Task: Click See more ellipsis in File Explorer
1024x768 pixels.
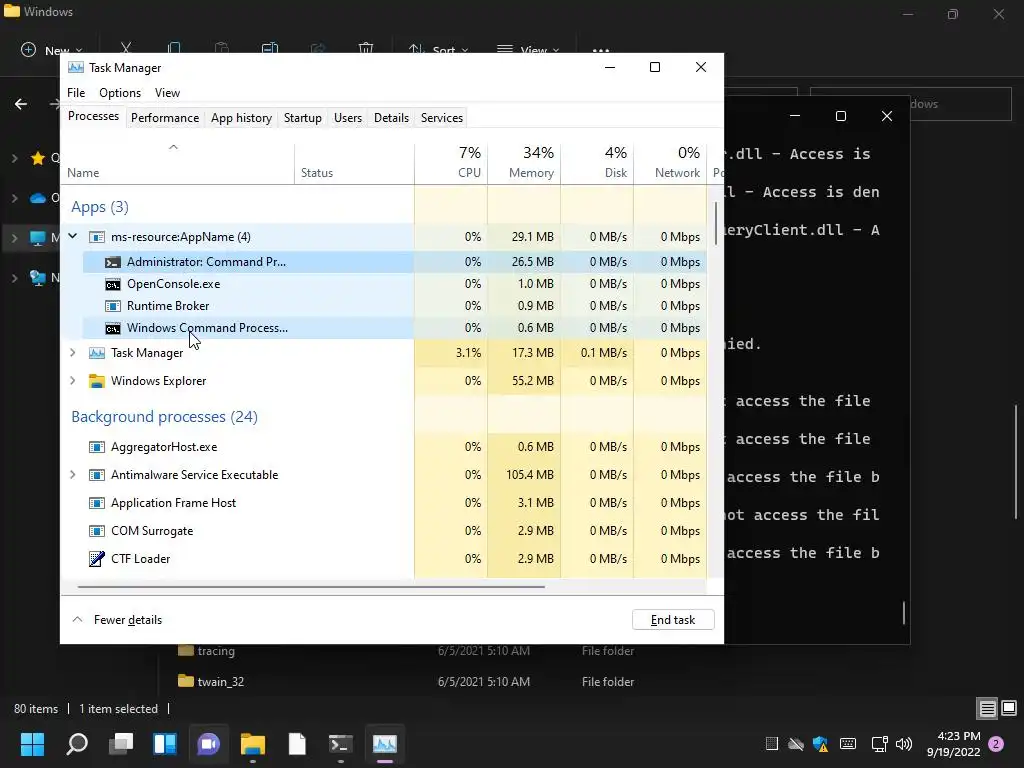Action: (601, 50)
